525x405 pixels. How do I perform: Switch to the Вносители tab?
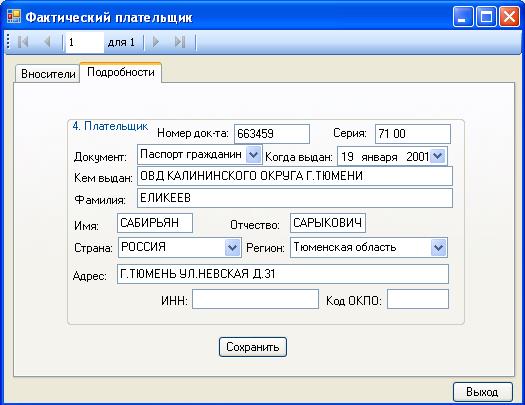pos(48,74)
